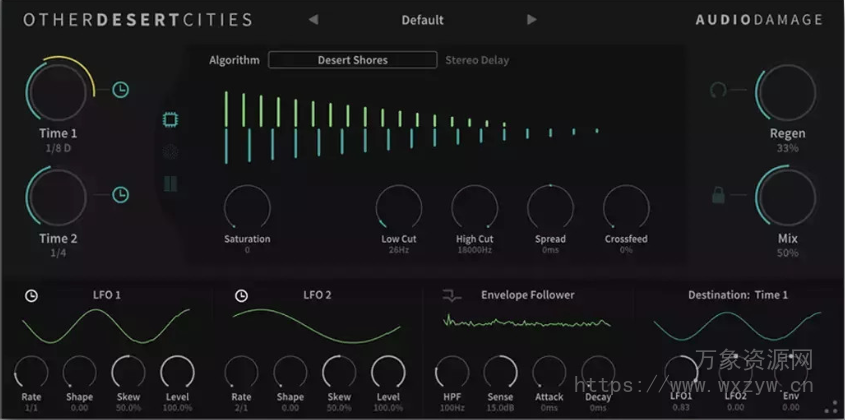This screenshot has width=845, height=420.
Task: Click the LFO 1 Level knob
Action: pyautogui.click(x=177, y=372)
